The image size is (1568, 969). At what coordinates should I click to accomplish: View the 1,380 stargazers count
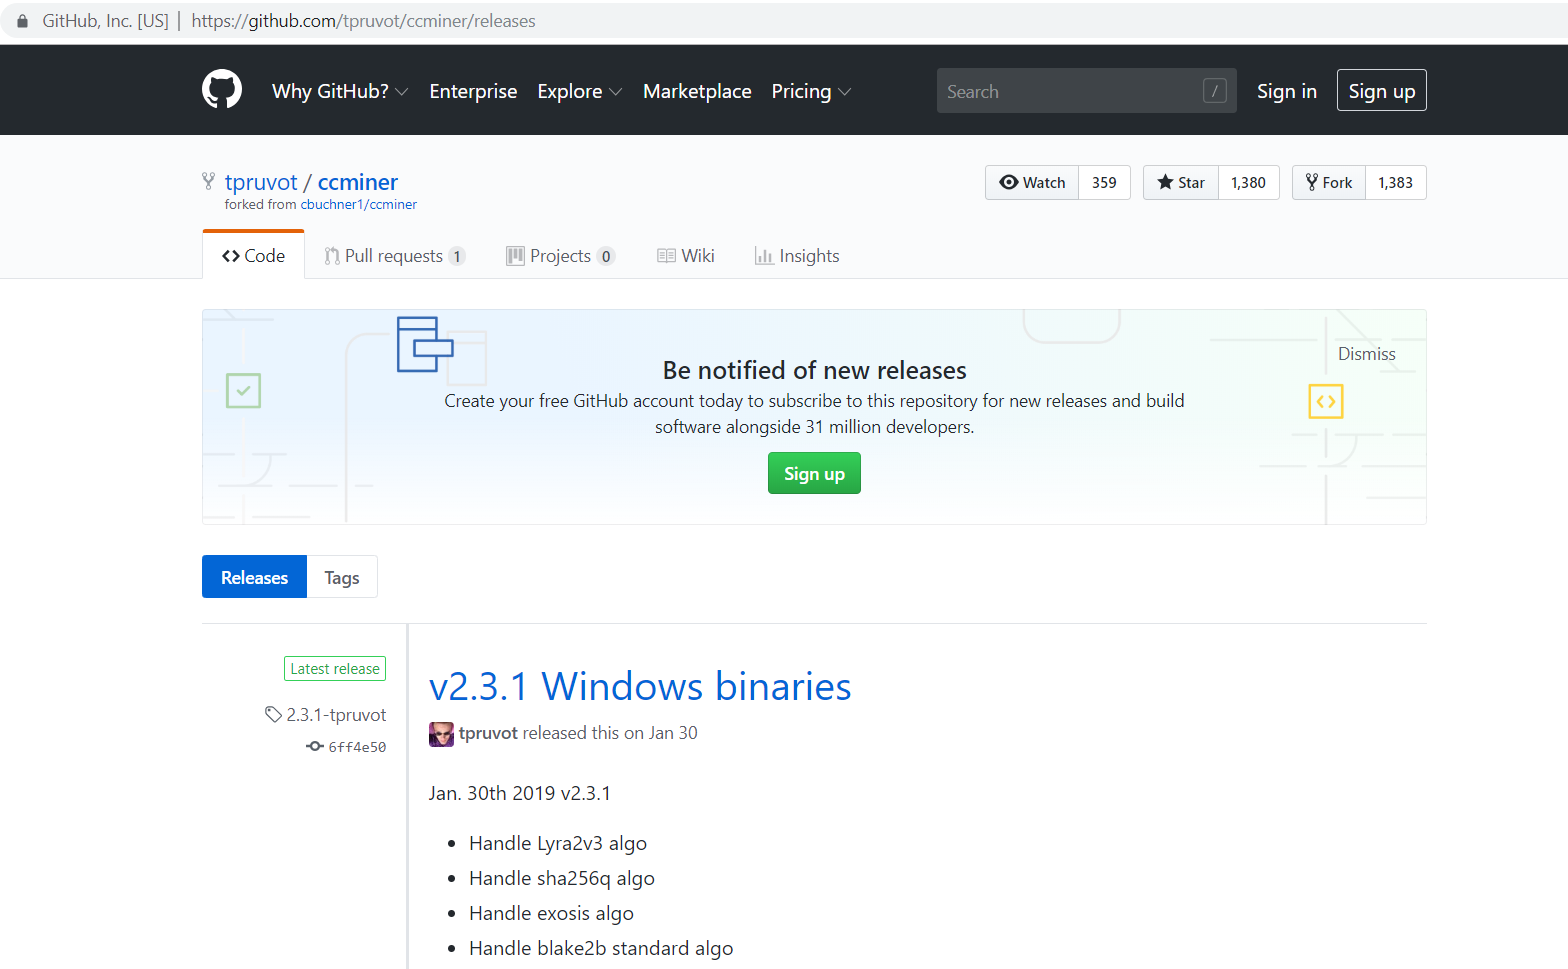(x=1248, y=182)
